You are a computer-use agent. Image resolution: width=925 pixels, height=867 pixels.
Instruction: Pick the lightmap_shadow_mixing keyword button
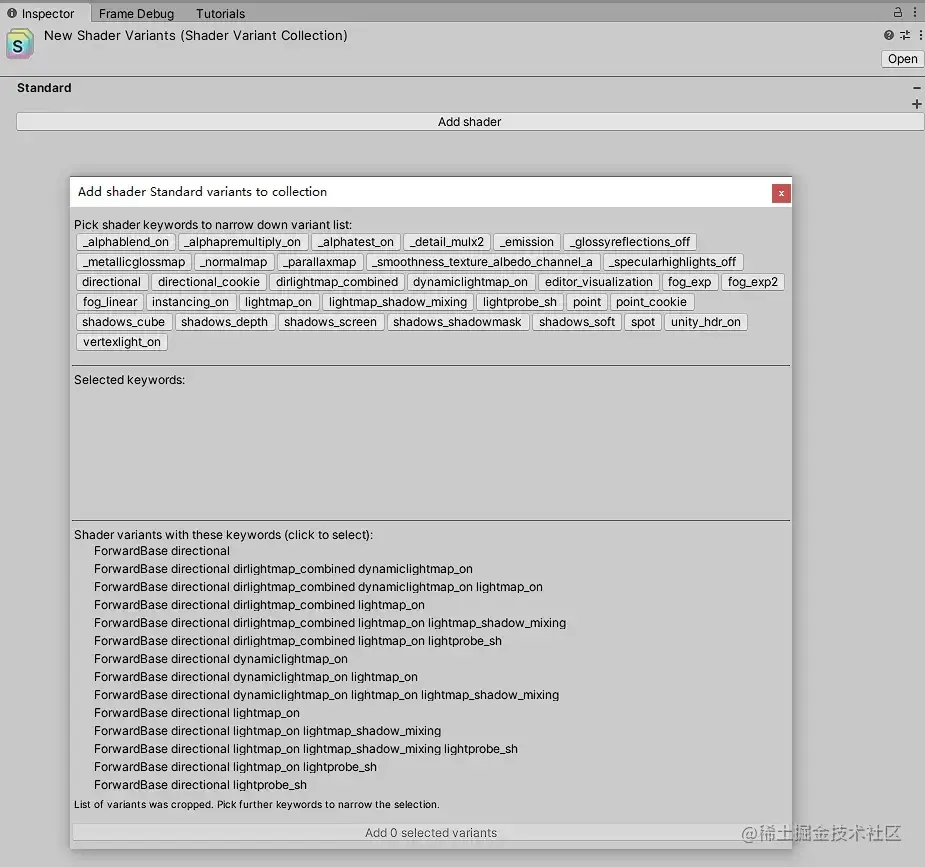(398, 302)
